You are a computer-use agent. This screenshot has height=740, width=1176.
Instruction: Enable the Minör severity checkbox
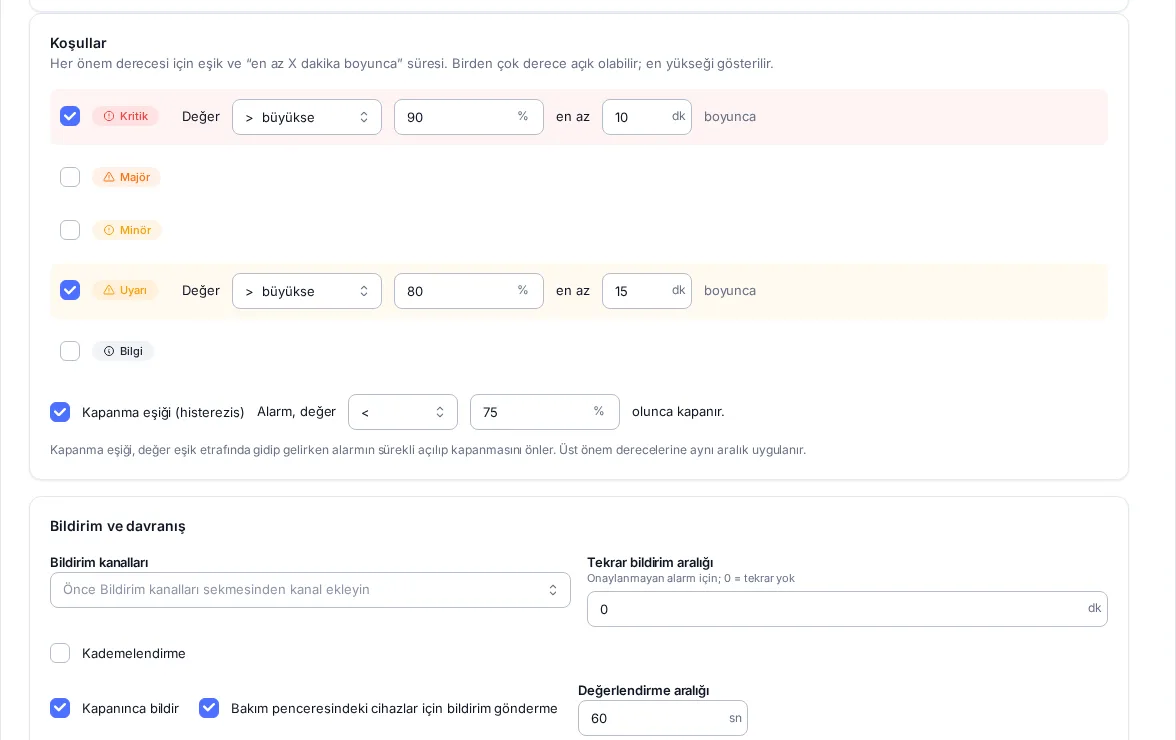tap(70, 229)
